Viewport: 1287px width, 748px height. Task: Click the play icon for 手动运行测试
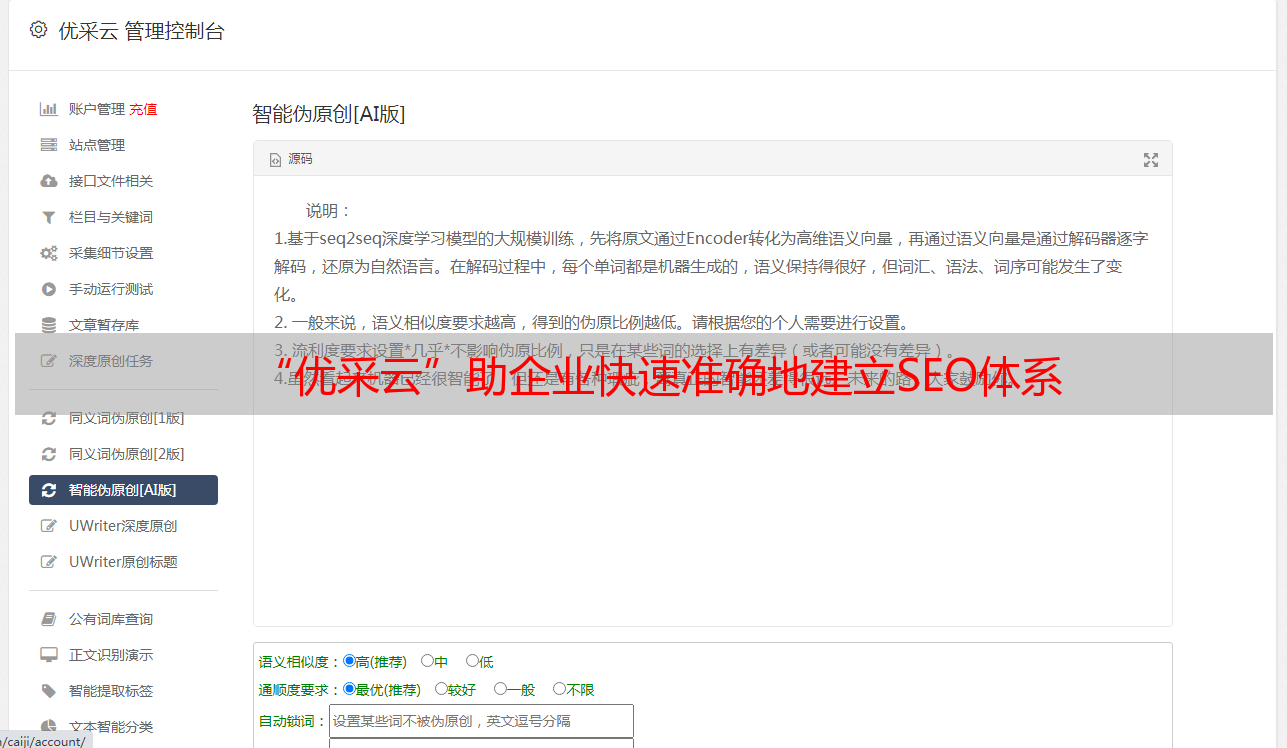click(48, 289)
